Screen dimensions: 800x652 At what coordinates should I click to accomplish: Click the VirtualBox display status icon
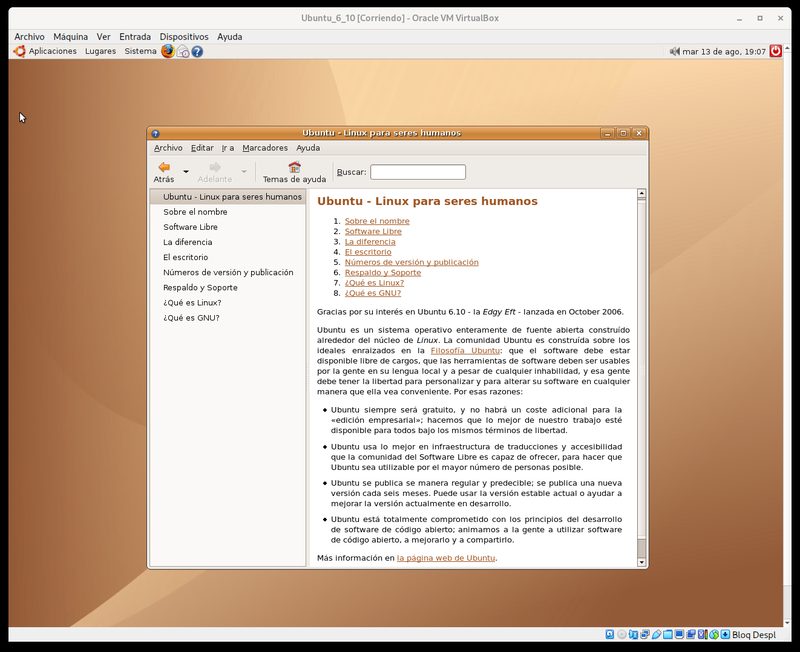click(679, 634)
